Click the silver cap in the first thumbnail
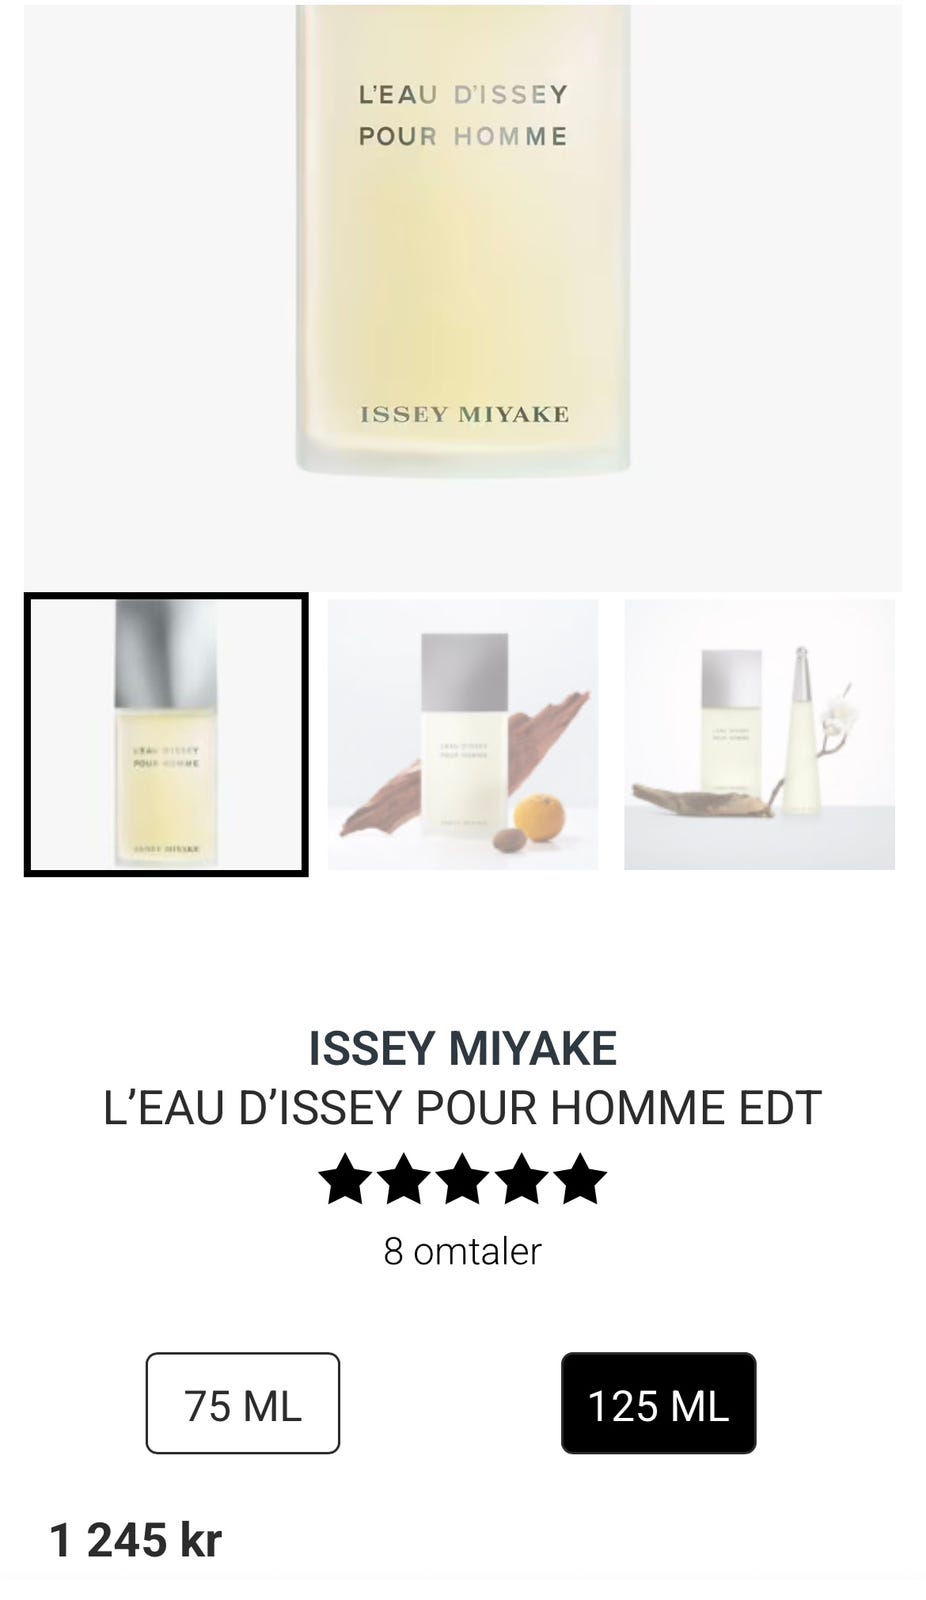Screen dimensions: 926x1600 point(166,655)
